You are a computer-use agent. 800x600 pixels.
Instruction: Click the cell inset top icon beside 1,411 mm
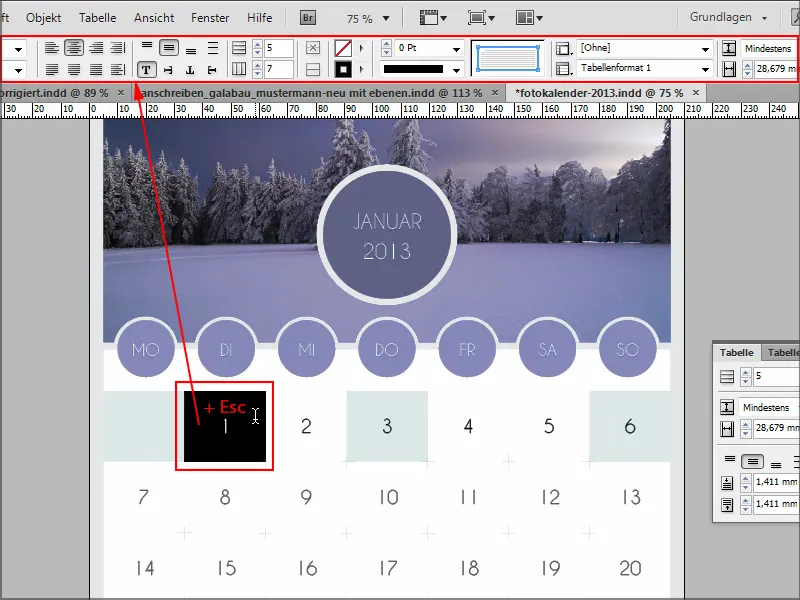[x=727, y=483]
